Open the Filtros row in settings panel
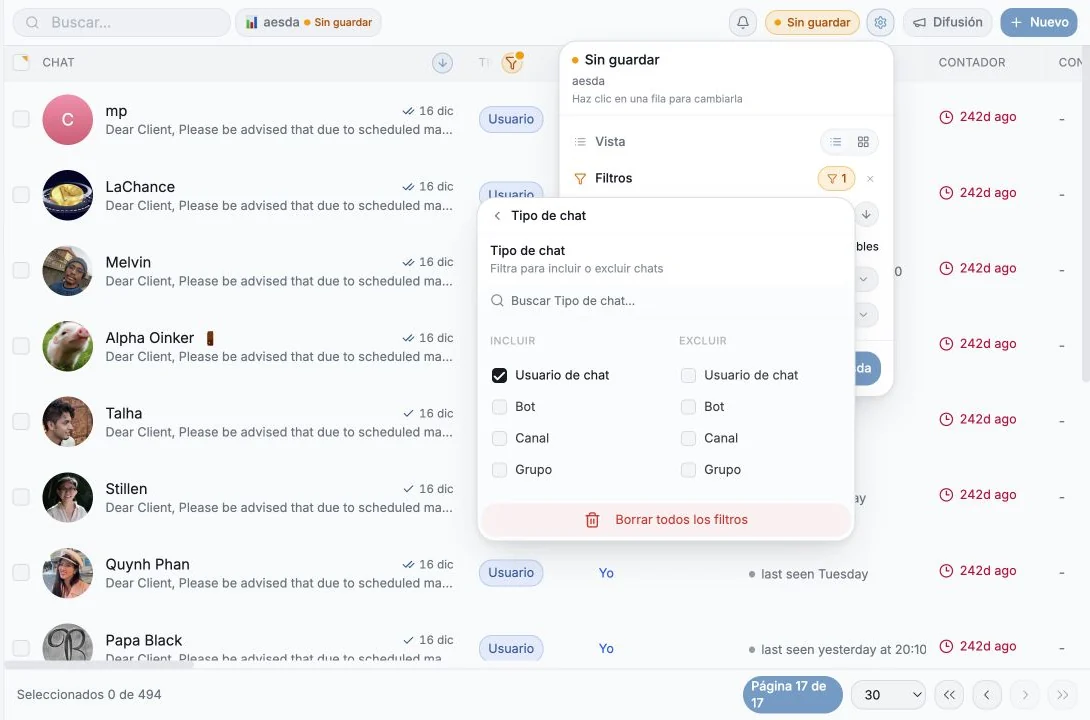1090x720 pixels. pyautogui.click(x=726, y=179)
